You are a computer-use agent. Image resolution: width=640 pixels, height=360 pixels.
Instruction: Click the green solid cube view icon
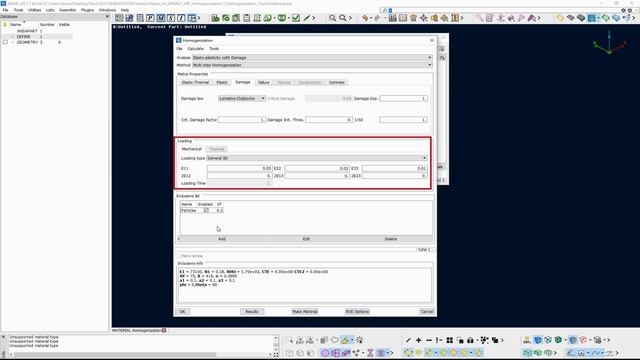[558, 340]
